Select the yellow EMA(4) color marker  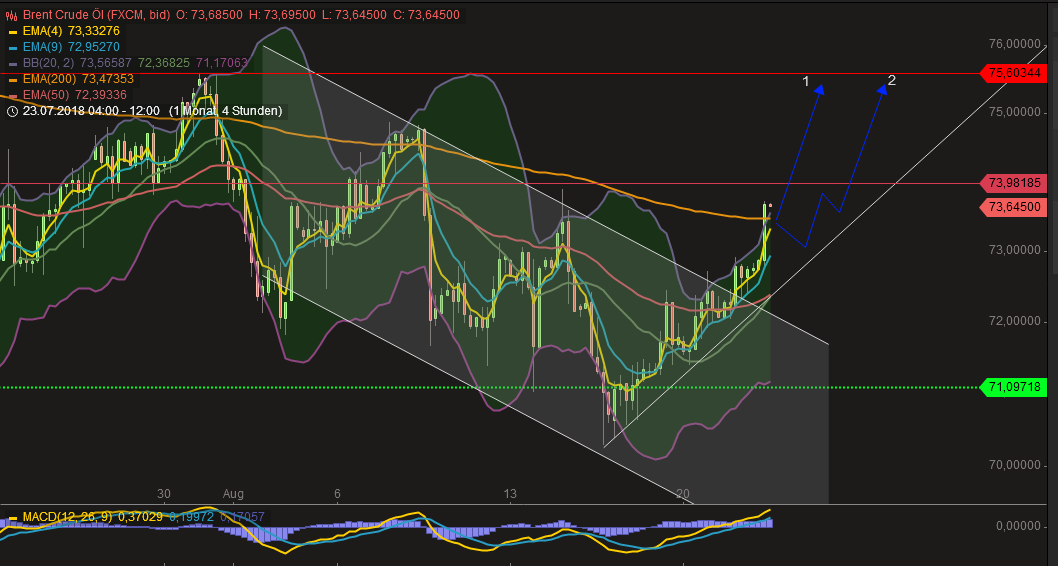tap(12, 31)
